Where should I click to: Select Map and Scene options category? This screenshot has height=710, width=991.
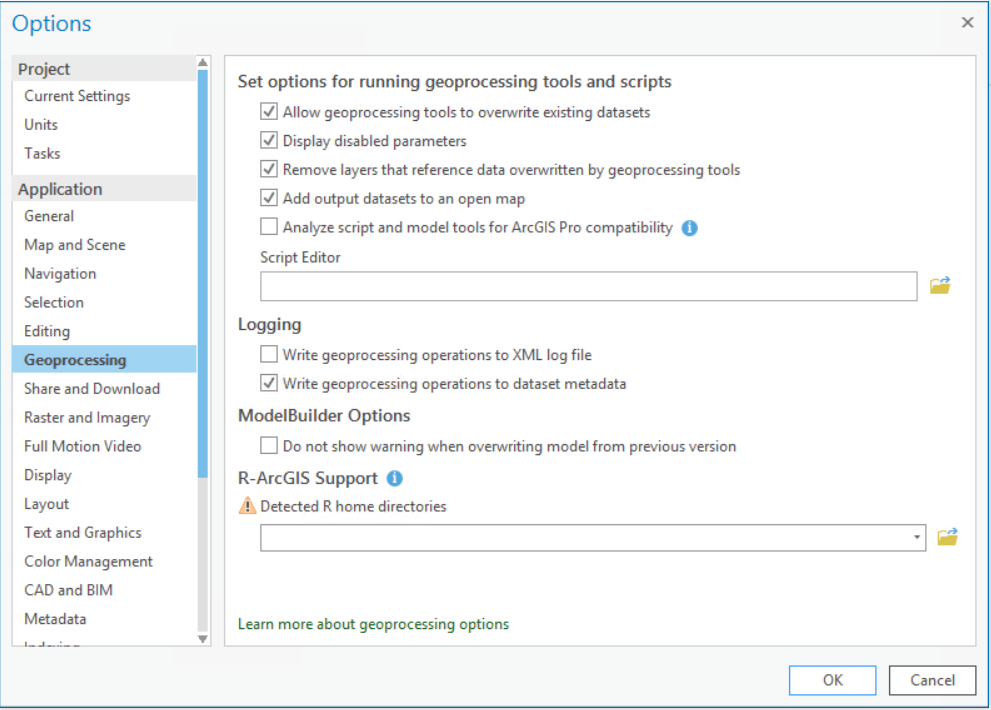(x=75, y=245)
